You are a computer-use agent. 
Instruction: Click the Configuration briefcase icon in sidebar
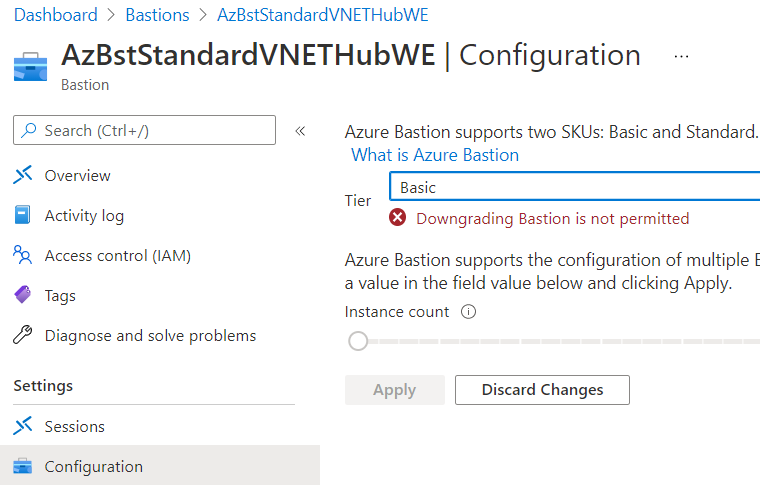click(x=22, y=466)
